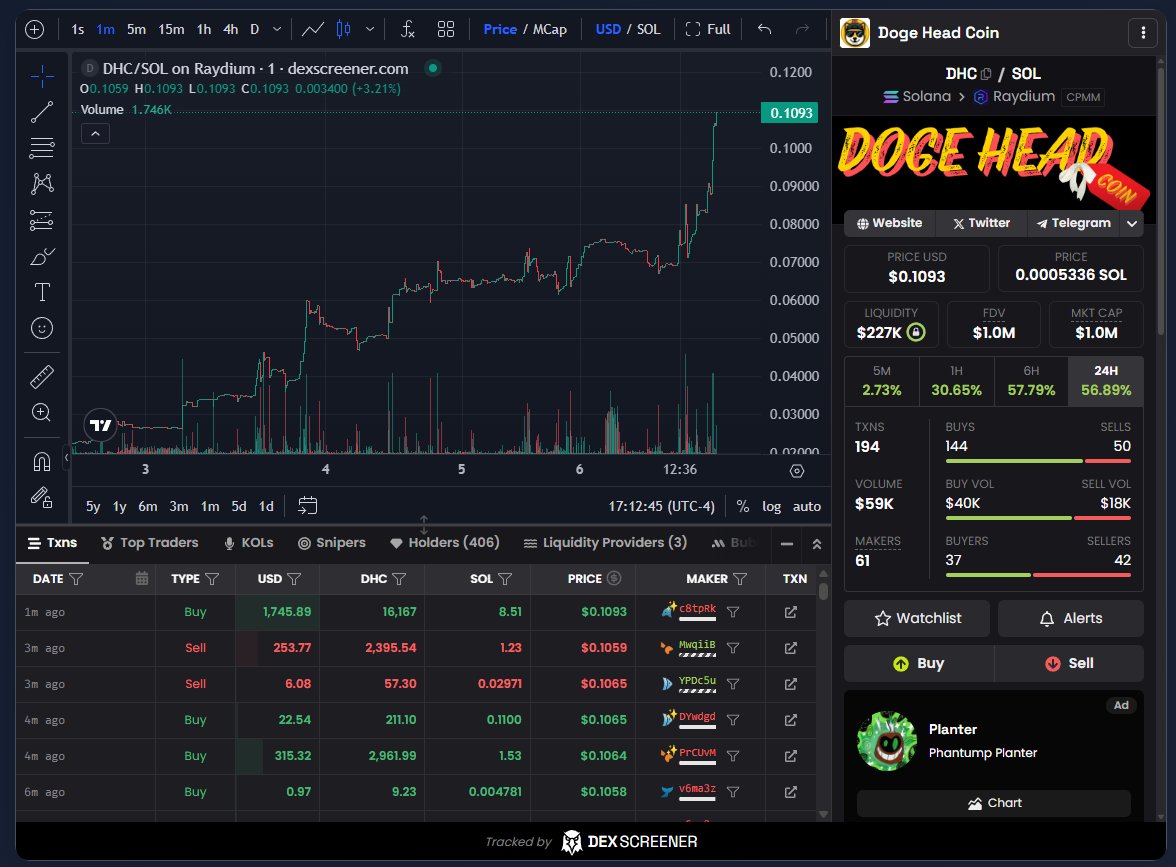Image resolution: width=1176 pixels, height=867 pixels.
Task: Switch to line chart type
Action: [313, 29]
